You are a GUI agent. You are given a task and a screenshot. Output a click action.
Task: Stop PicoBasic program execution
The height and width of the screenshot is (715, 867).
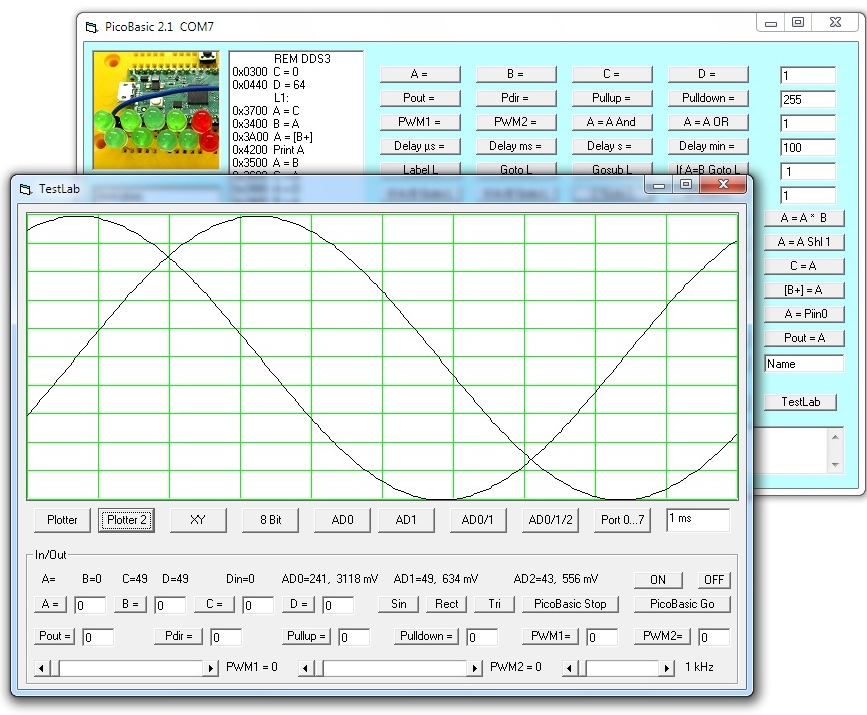570,604
